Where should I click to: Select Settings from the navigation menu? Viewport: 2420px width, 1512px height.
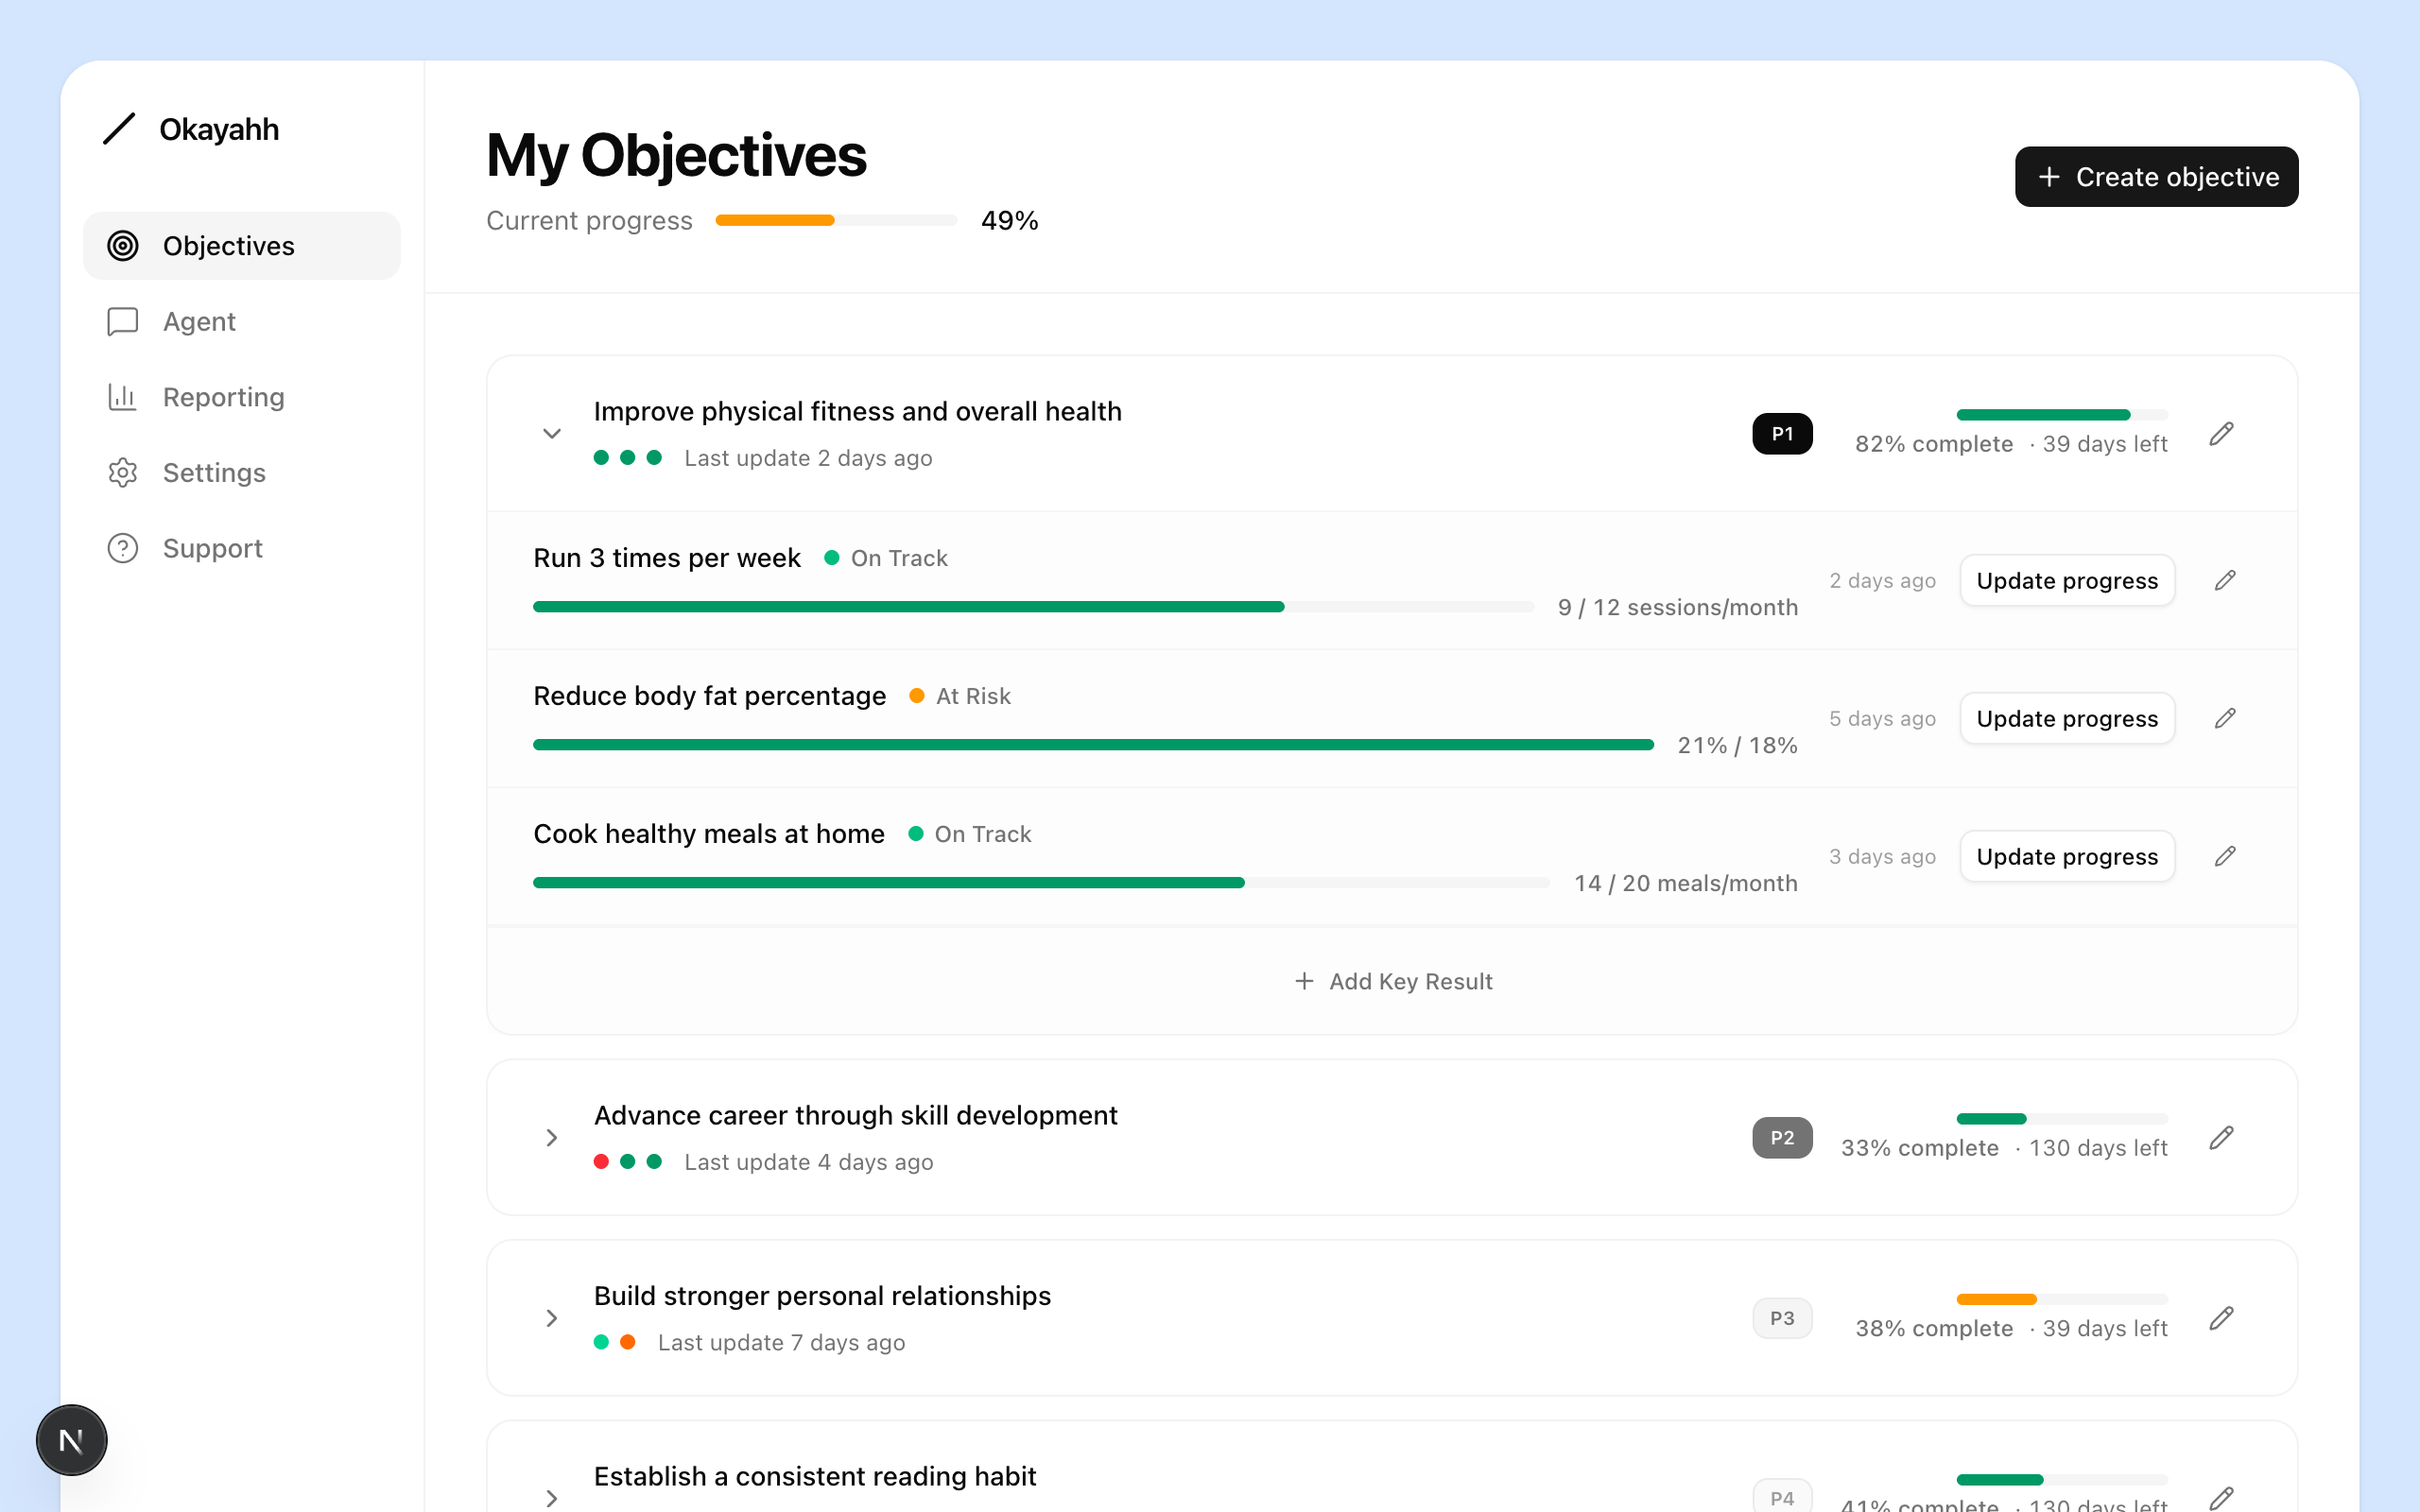(x=213, y=472)
